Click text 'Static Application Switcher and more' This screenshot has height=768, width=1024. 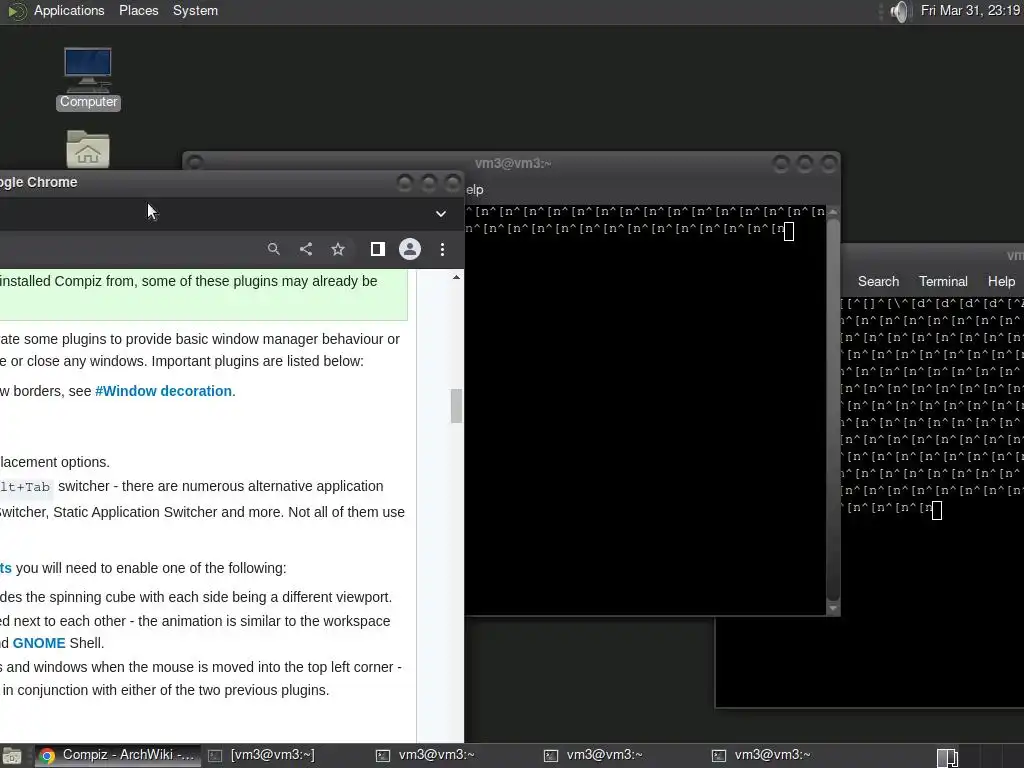point(168,512)
